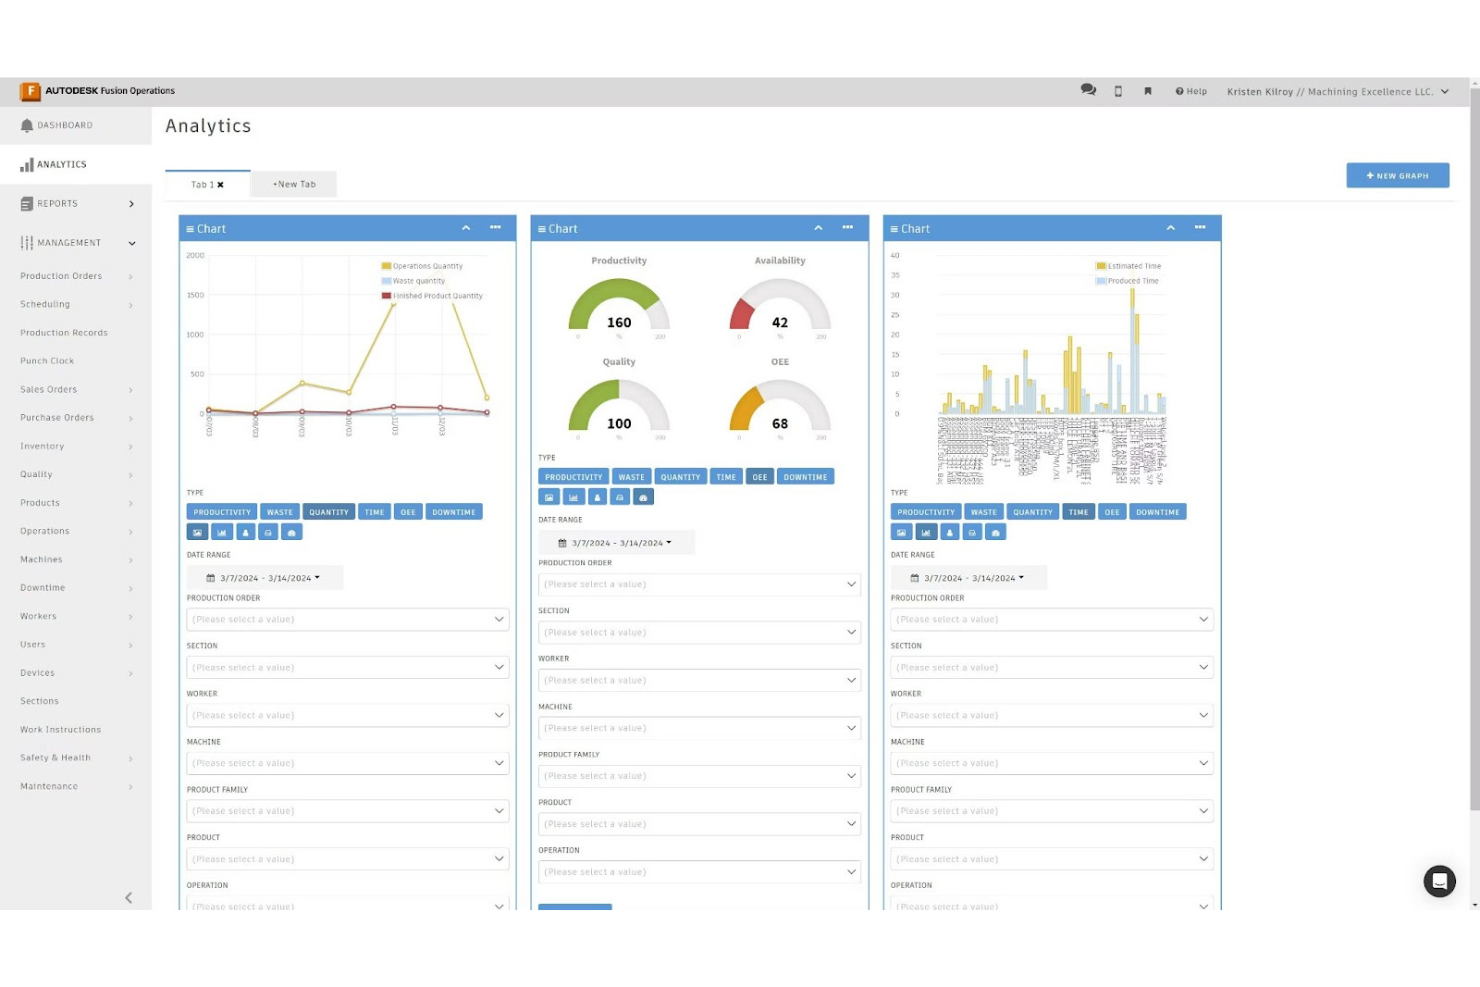Viewport: 1480px width, 987px height.
Task: Click the worker icon under first chart's type buttons
Action: pyautogui.click(x=245, y=532)
